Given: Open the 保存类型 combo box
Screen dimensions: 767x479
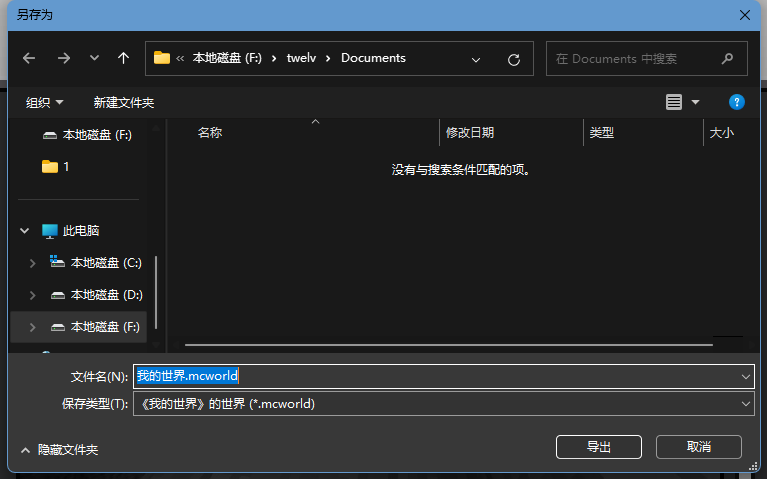Looking at the screenshot, I should click(x=444, y=404).
